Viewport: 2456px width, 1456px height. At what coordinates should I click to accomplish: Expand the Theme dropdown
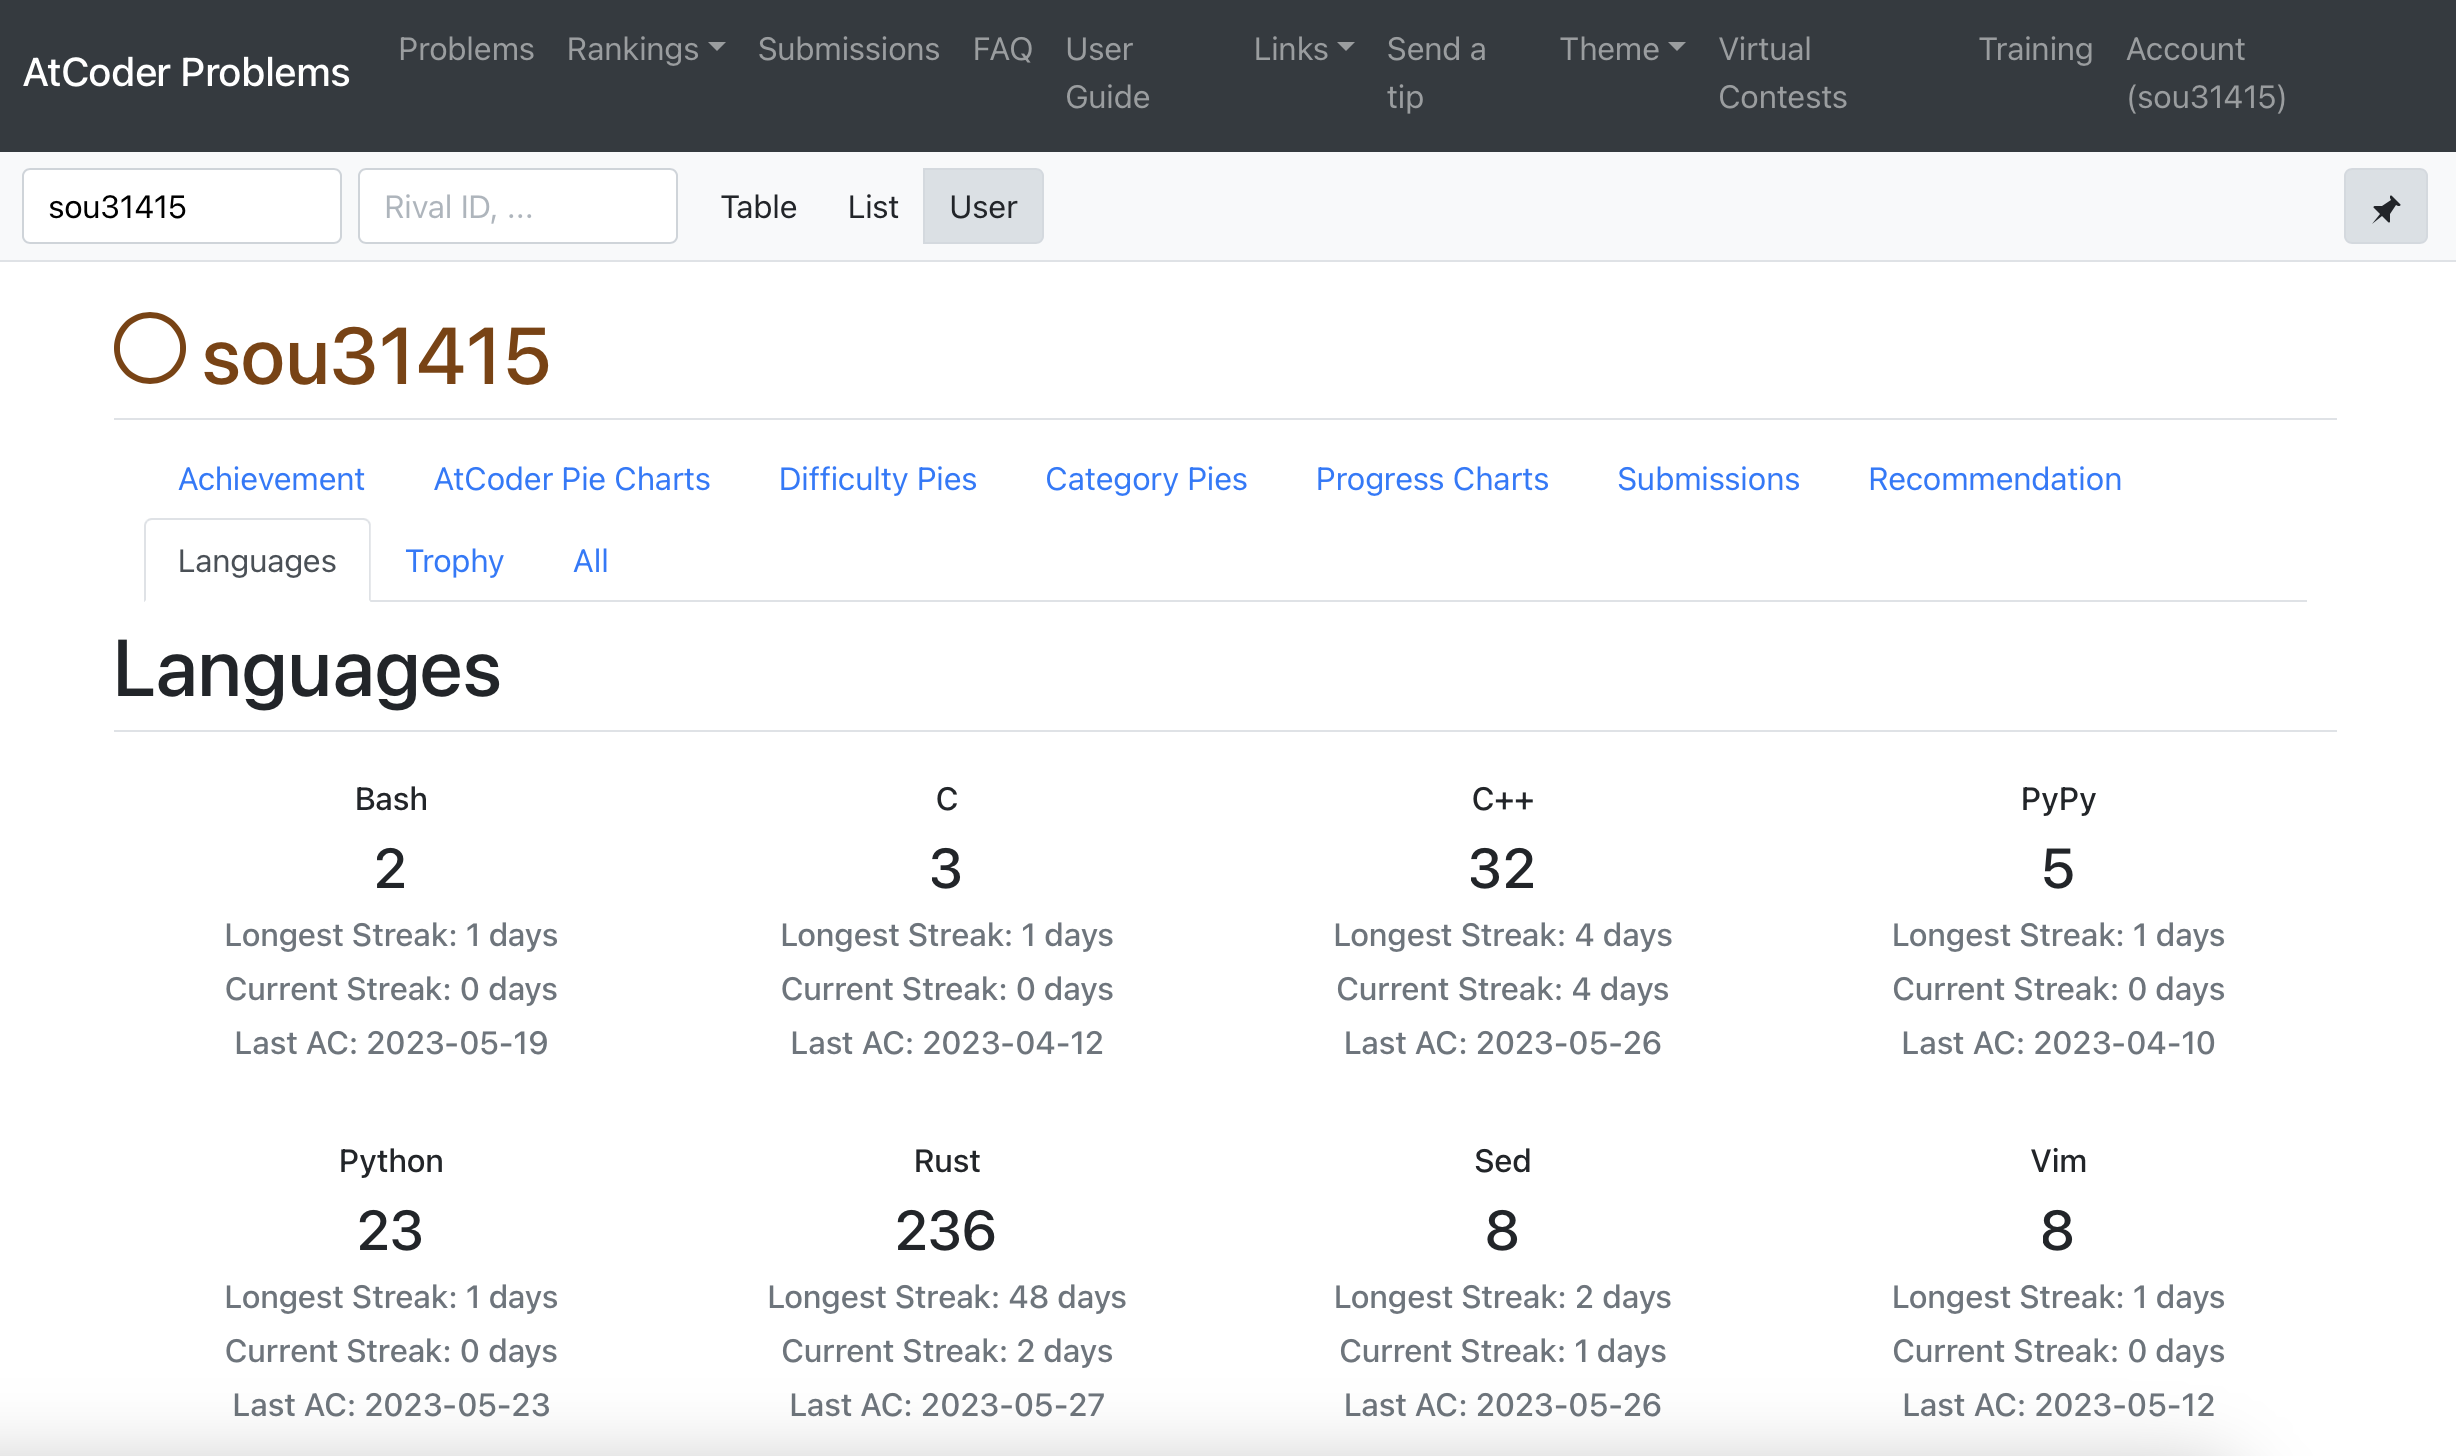point(1621,49)
